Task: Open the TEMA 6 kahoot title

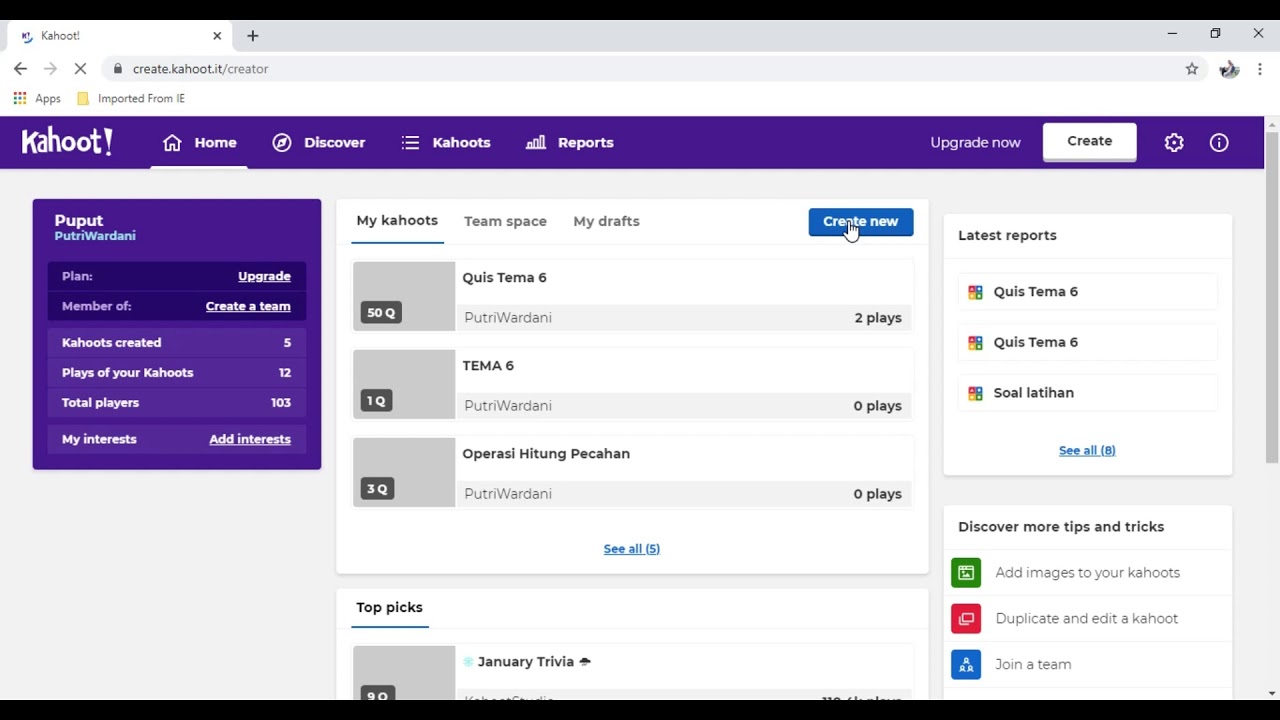Action: tap(488, 365)
